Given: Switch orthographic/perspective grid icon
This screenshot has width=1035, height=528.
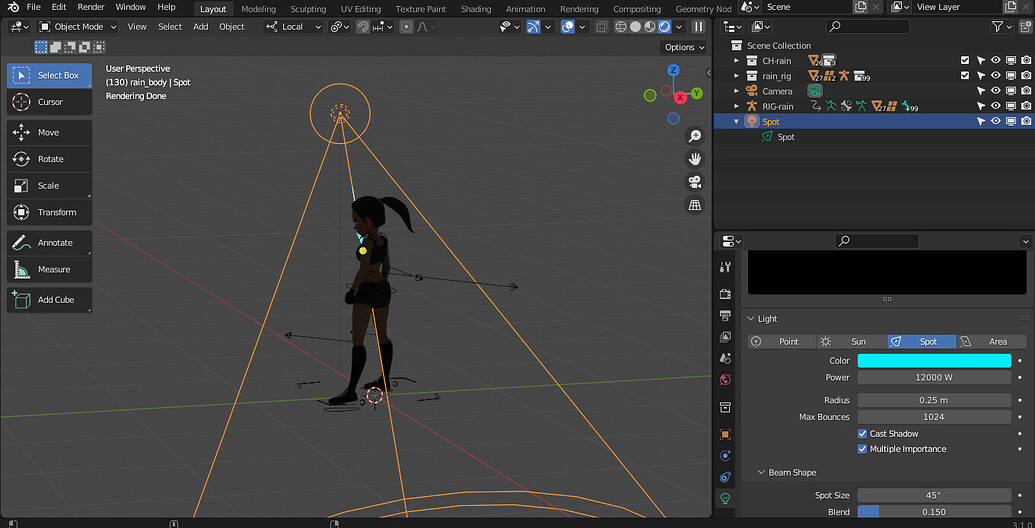Looking at the screenshot, I should [x=694, y=205].
